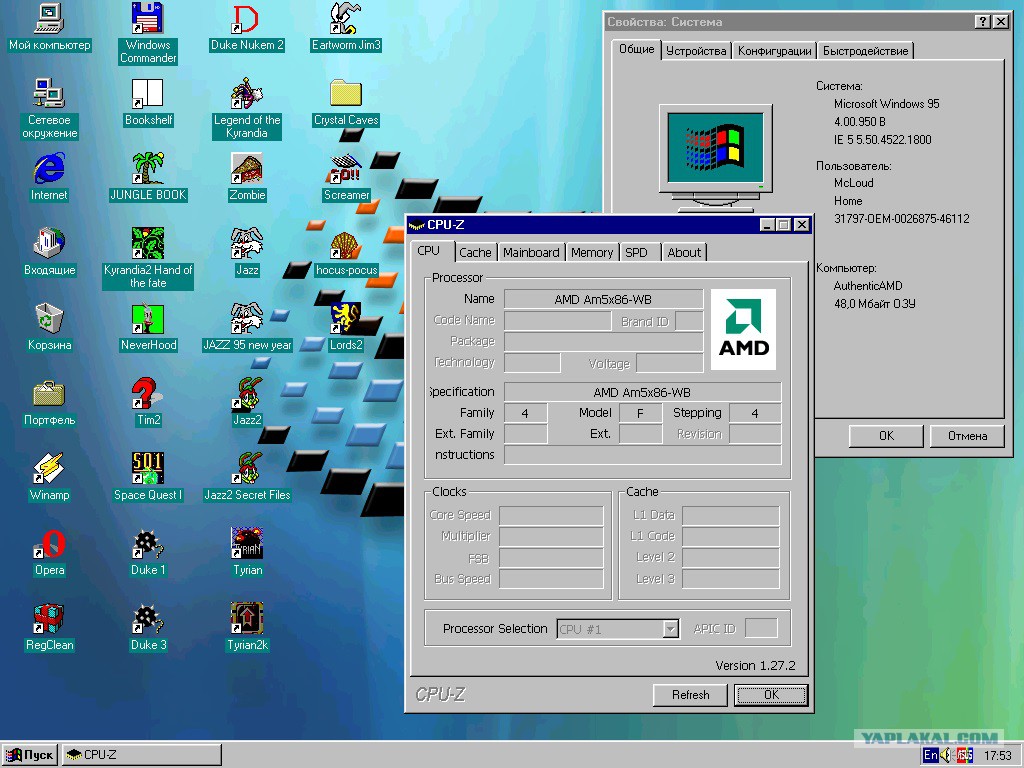1024x768 pixels.
Task: Click OK in the CPU-Z window
Action: pyautogui.click(x=771, y=695)
